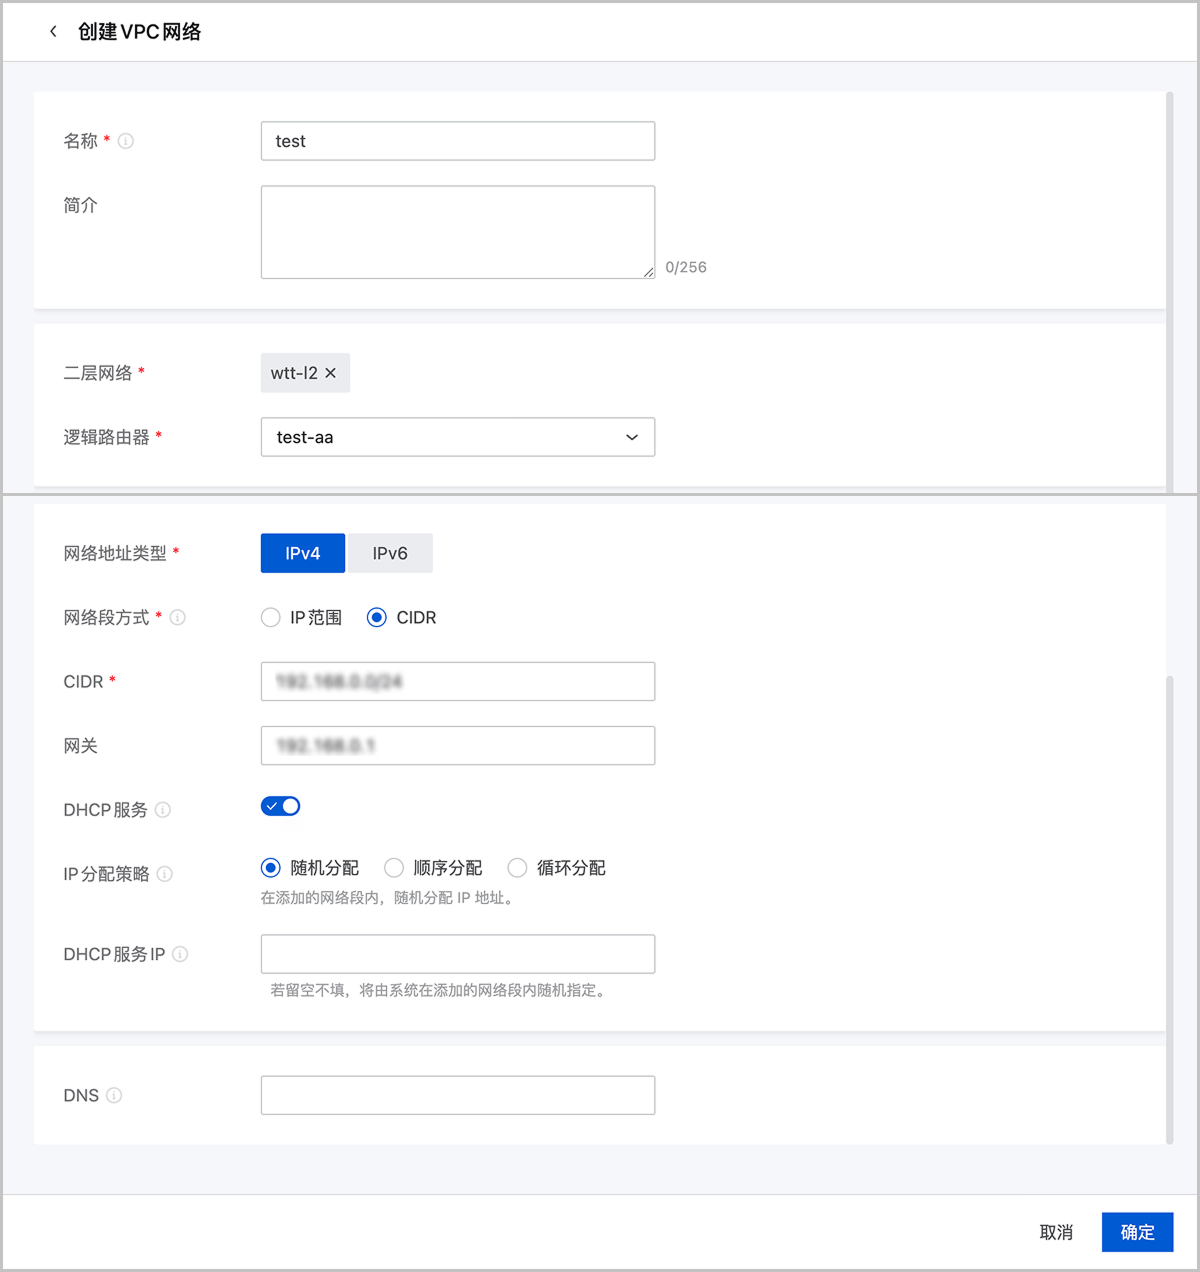
Task: Click the info icon beside DHCP 服务 IP
Action: click(180, 954)
